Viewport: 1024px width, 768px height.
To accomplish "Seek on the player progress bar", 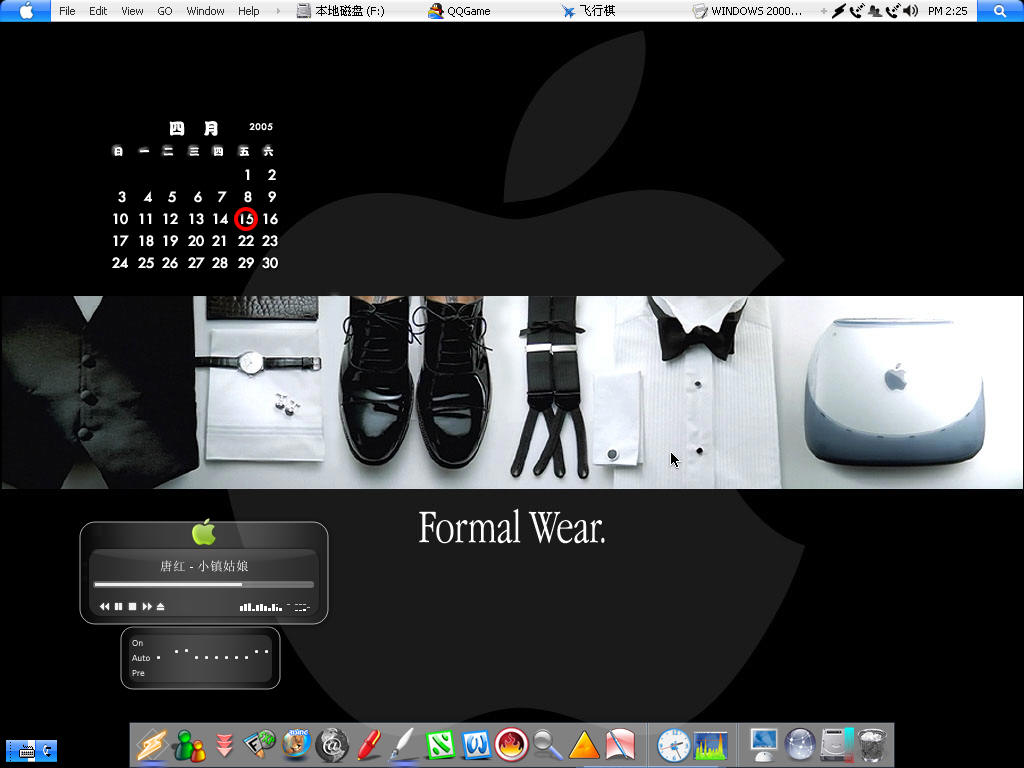I will tap(204, 584).
